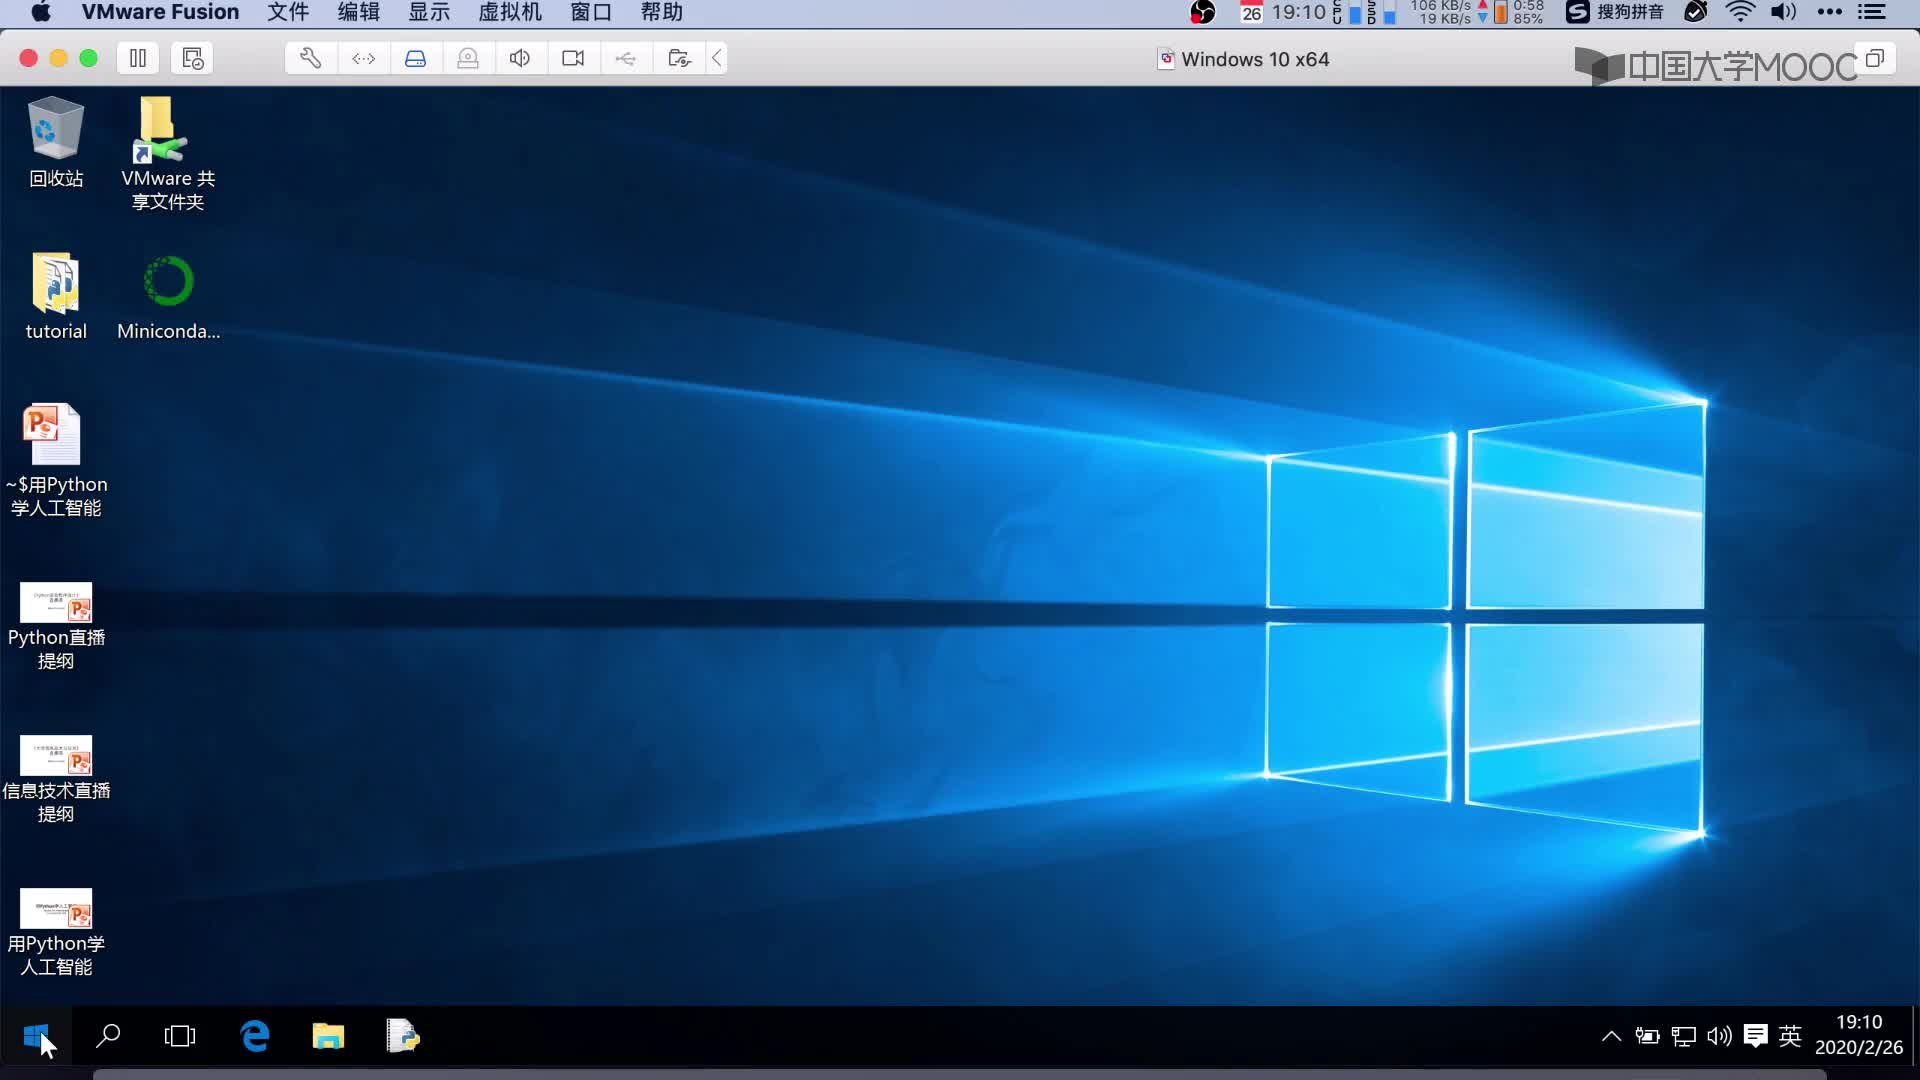The image size is (1920, 1080).
Task: Switch input language via 英 indicator
Action: coord(1790,1036)
